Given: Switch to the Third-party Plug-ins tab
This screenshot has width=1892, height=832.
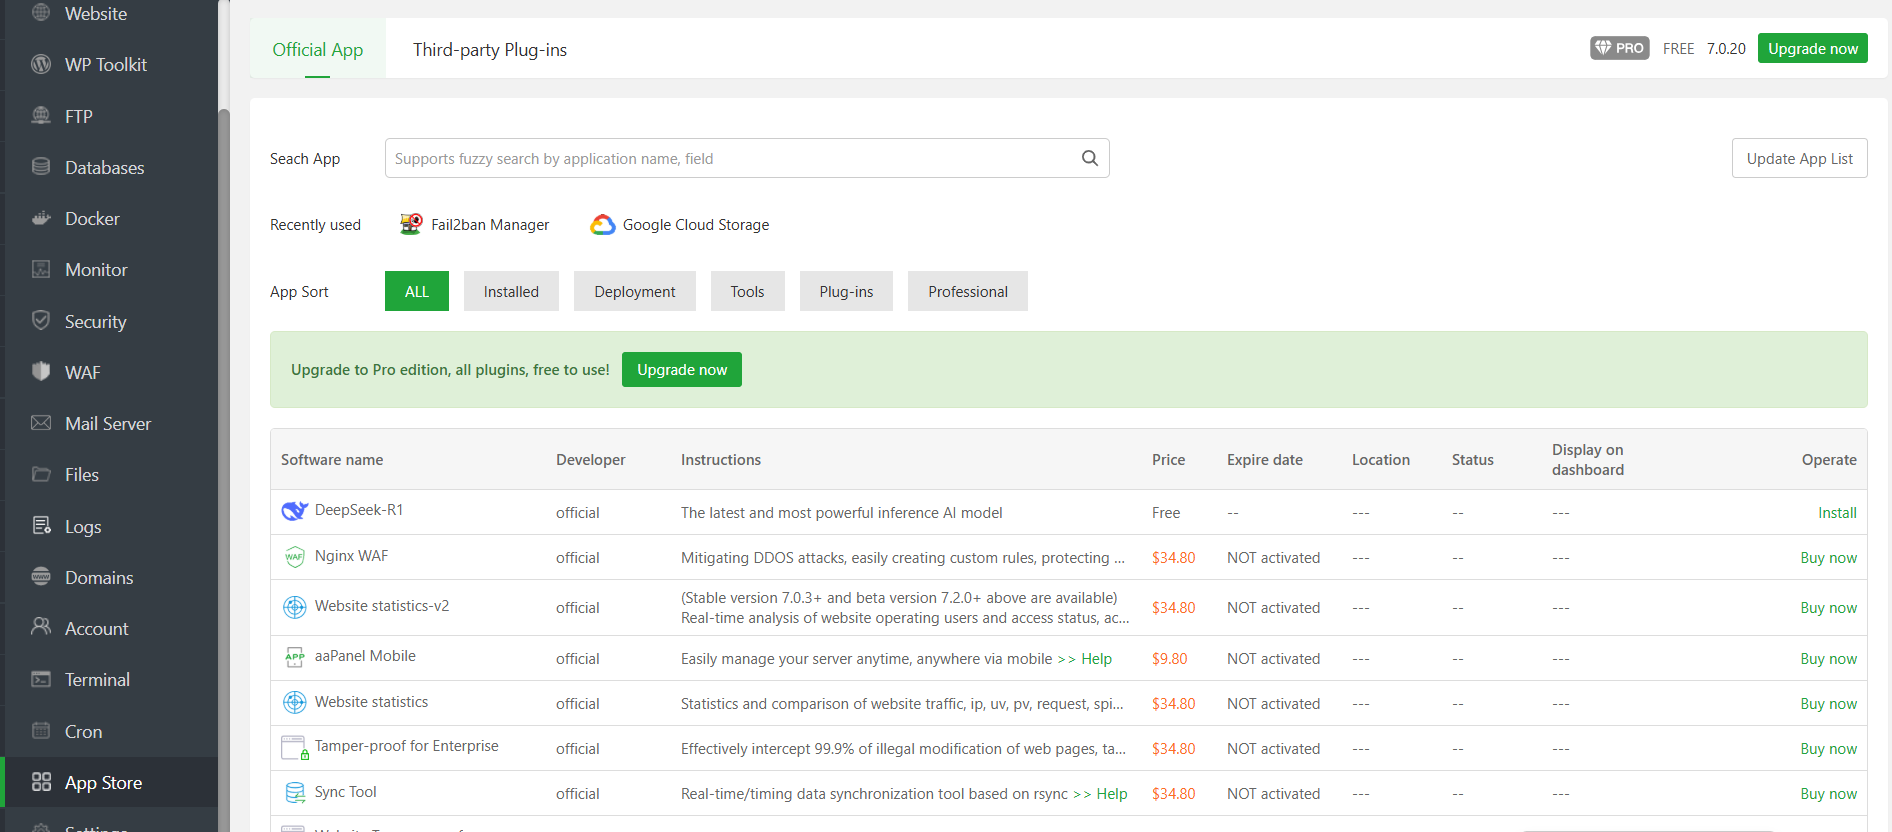Looking at the screenshot, I should (490, 49).
